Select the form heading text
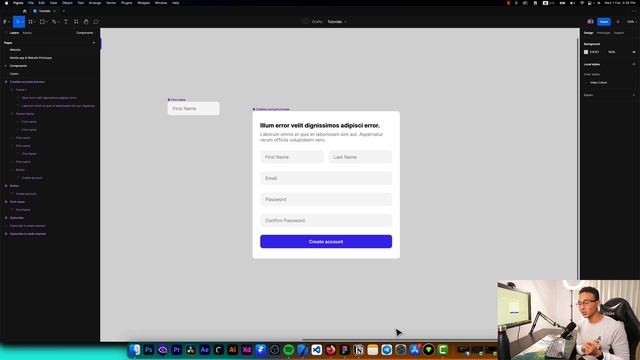Viewport: 640px width, 360px height. (320, 125)
